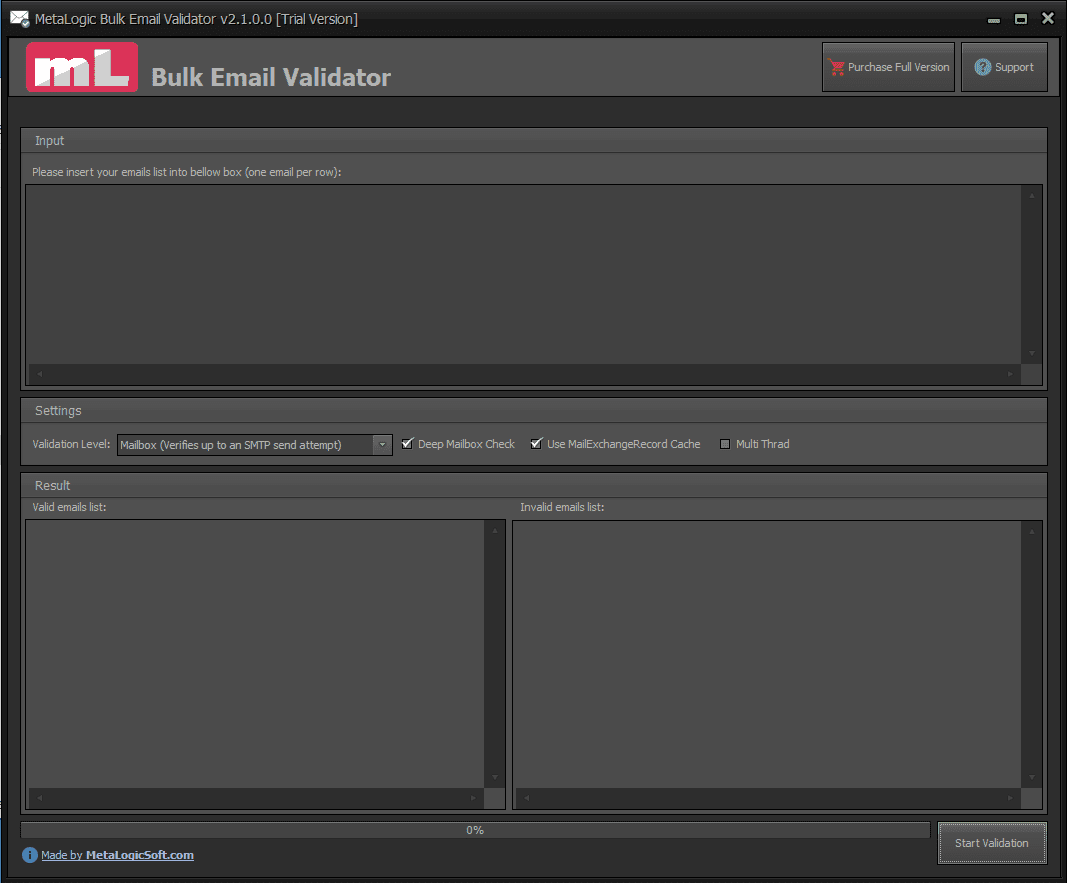
Task: Click input box scroll up arrow
Action: coord(1032,195)
